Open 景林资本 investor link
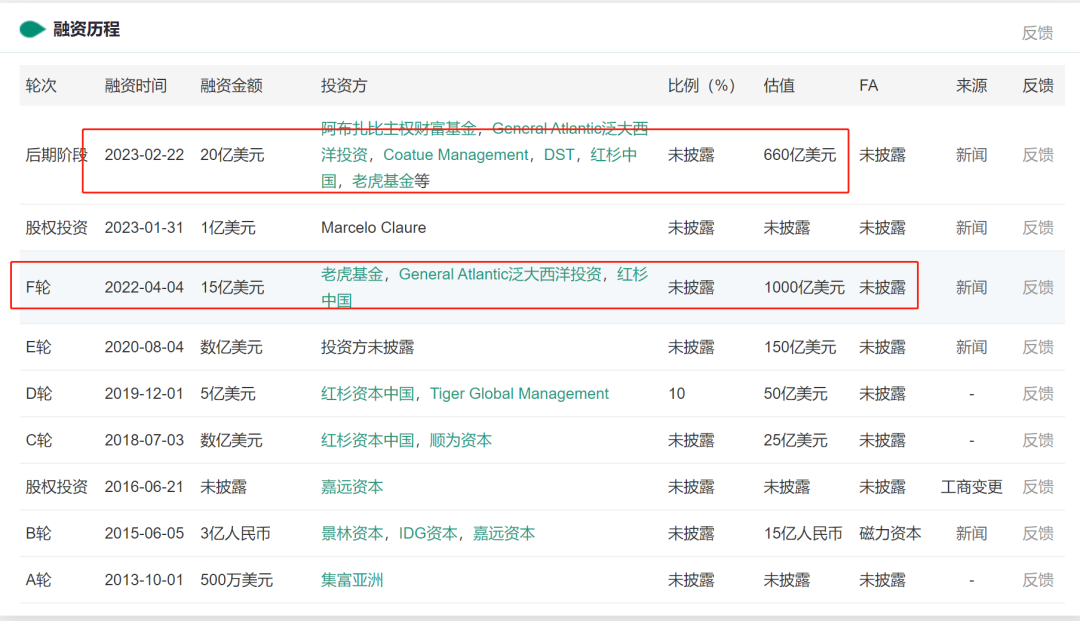The image size is (1080, 621). point(352,534)
